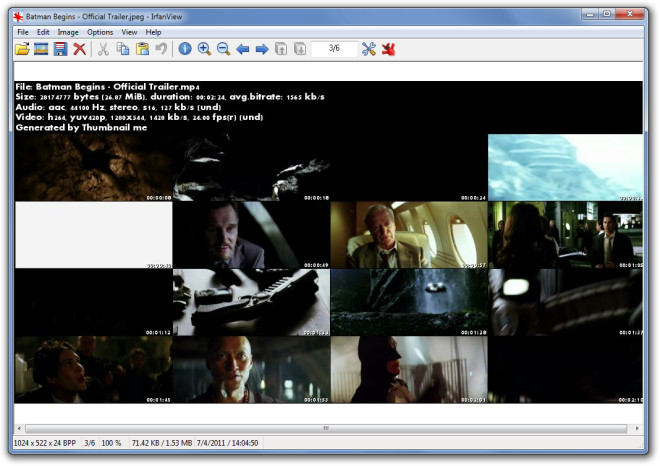660x466 pixels.
Task: Open the Edit menu
Action: point(43,32)
